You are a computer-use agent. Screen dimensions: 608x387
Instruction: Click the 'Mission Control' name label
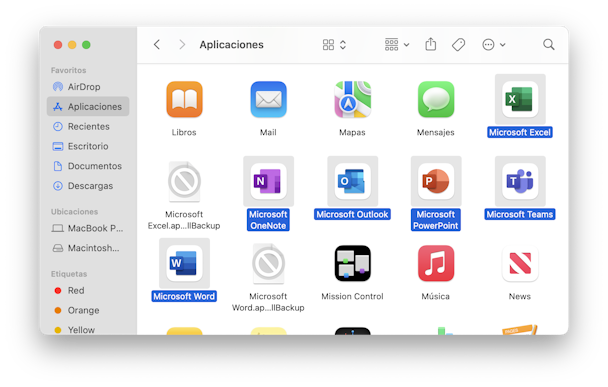pyautogui.click(x=352, y=296)
